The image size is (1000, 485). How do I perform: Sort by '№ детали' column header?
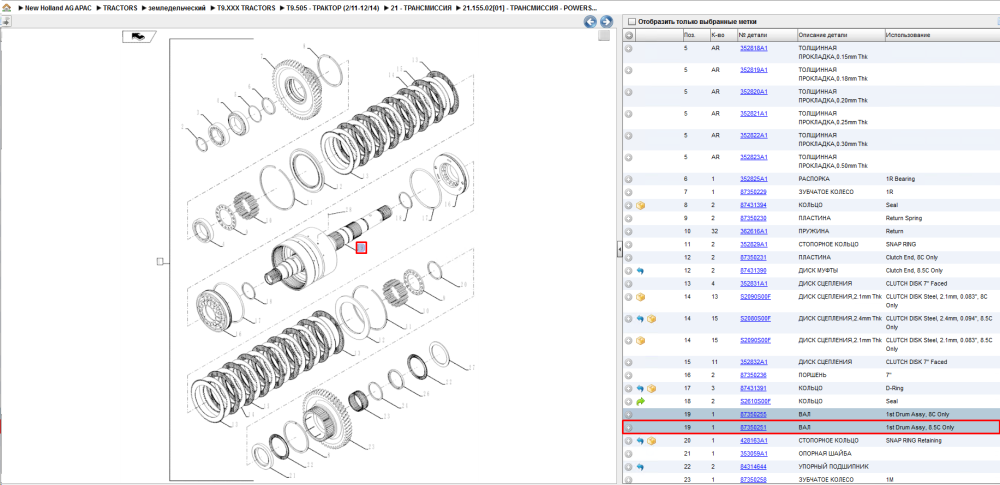pyautogui.click(x=767, y=35)
